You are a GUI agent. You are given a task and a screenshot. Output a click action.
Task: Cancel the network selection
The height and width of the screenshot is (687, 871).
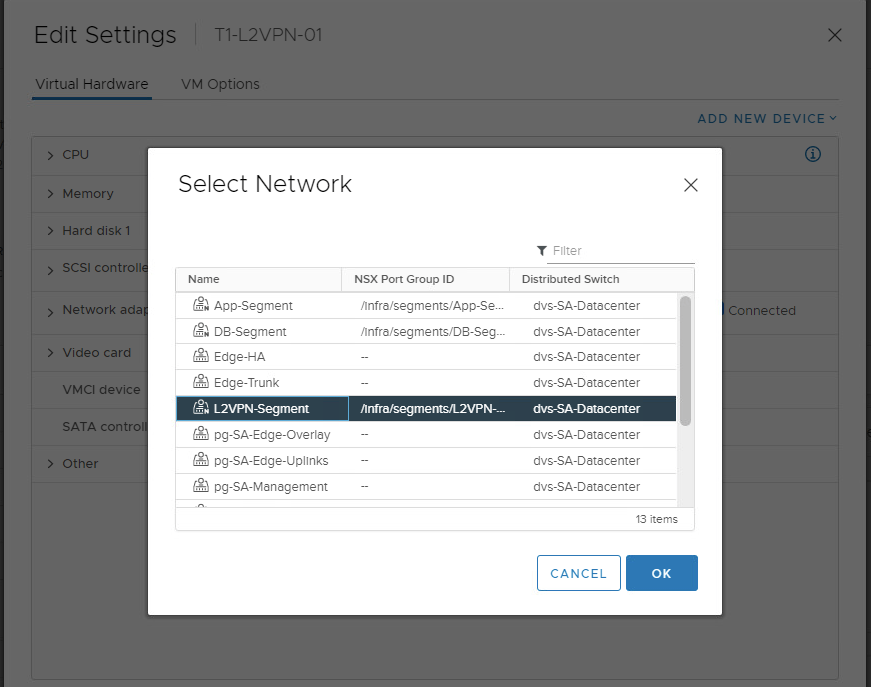click(x=578, y=573)
